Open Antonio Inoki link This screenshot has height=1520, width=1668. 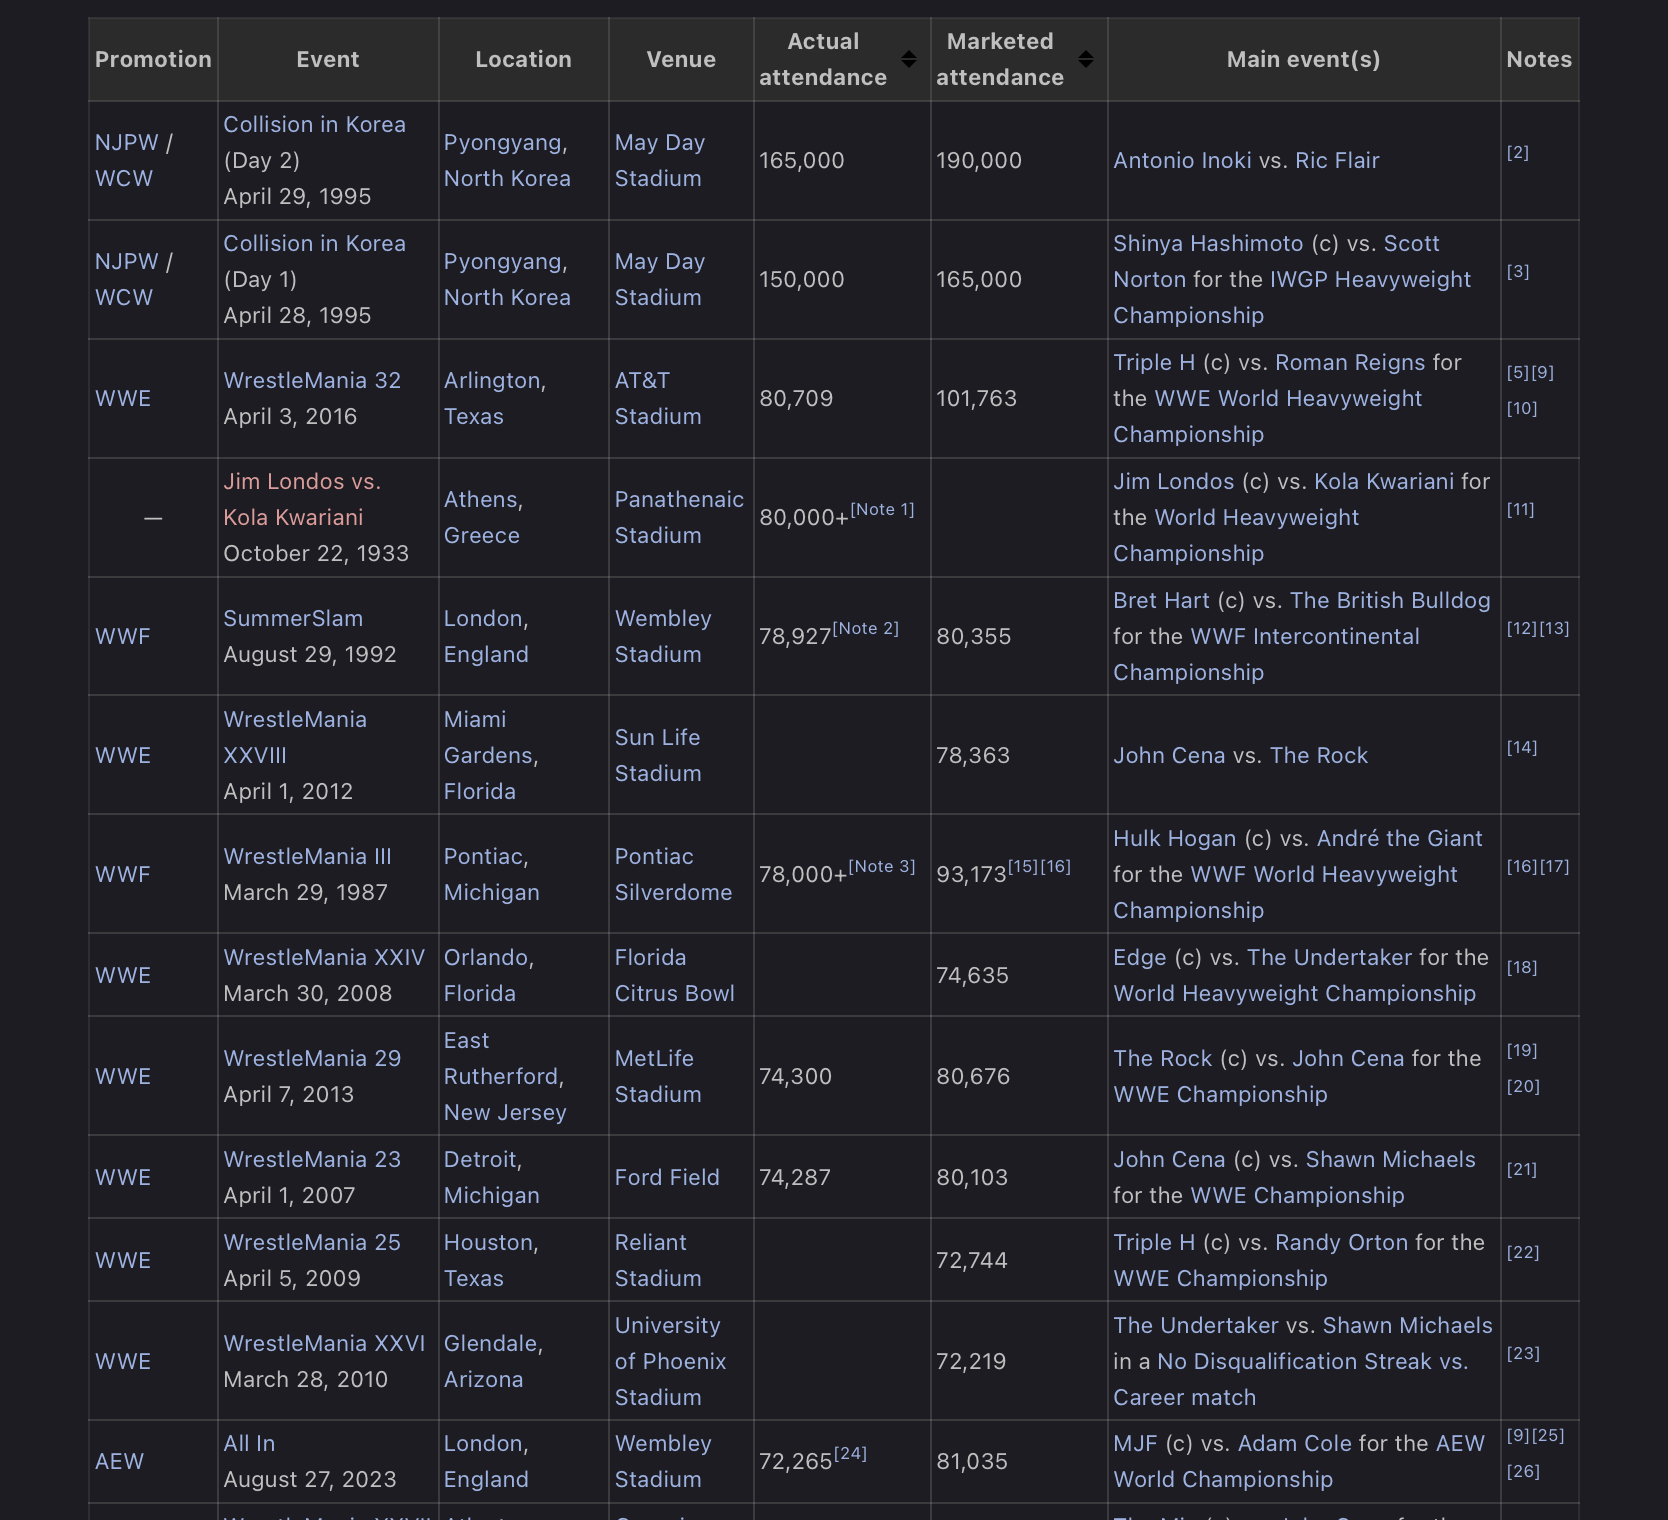pyautogui.click(x=1182, y=161)
